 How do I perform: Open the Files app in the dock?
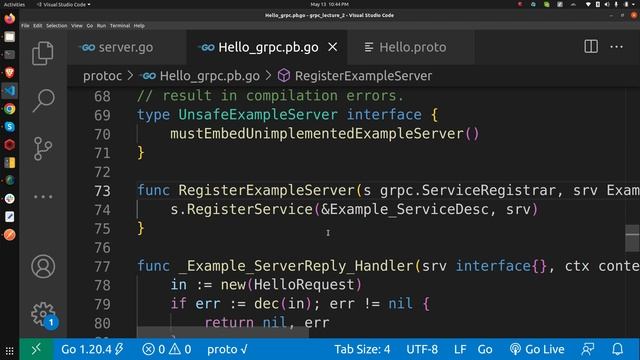point(10,37)
